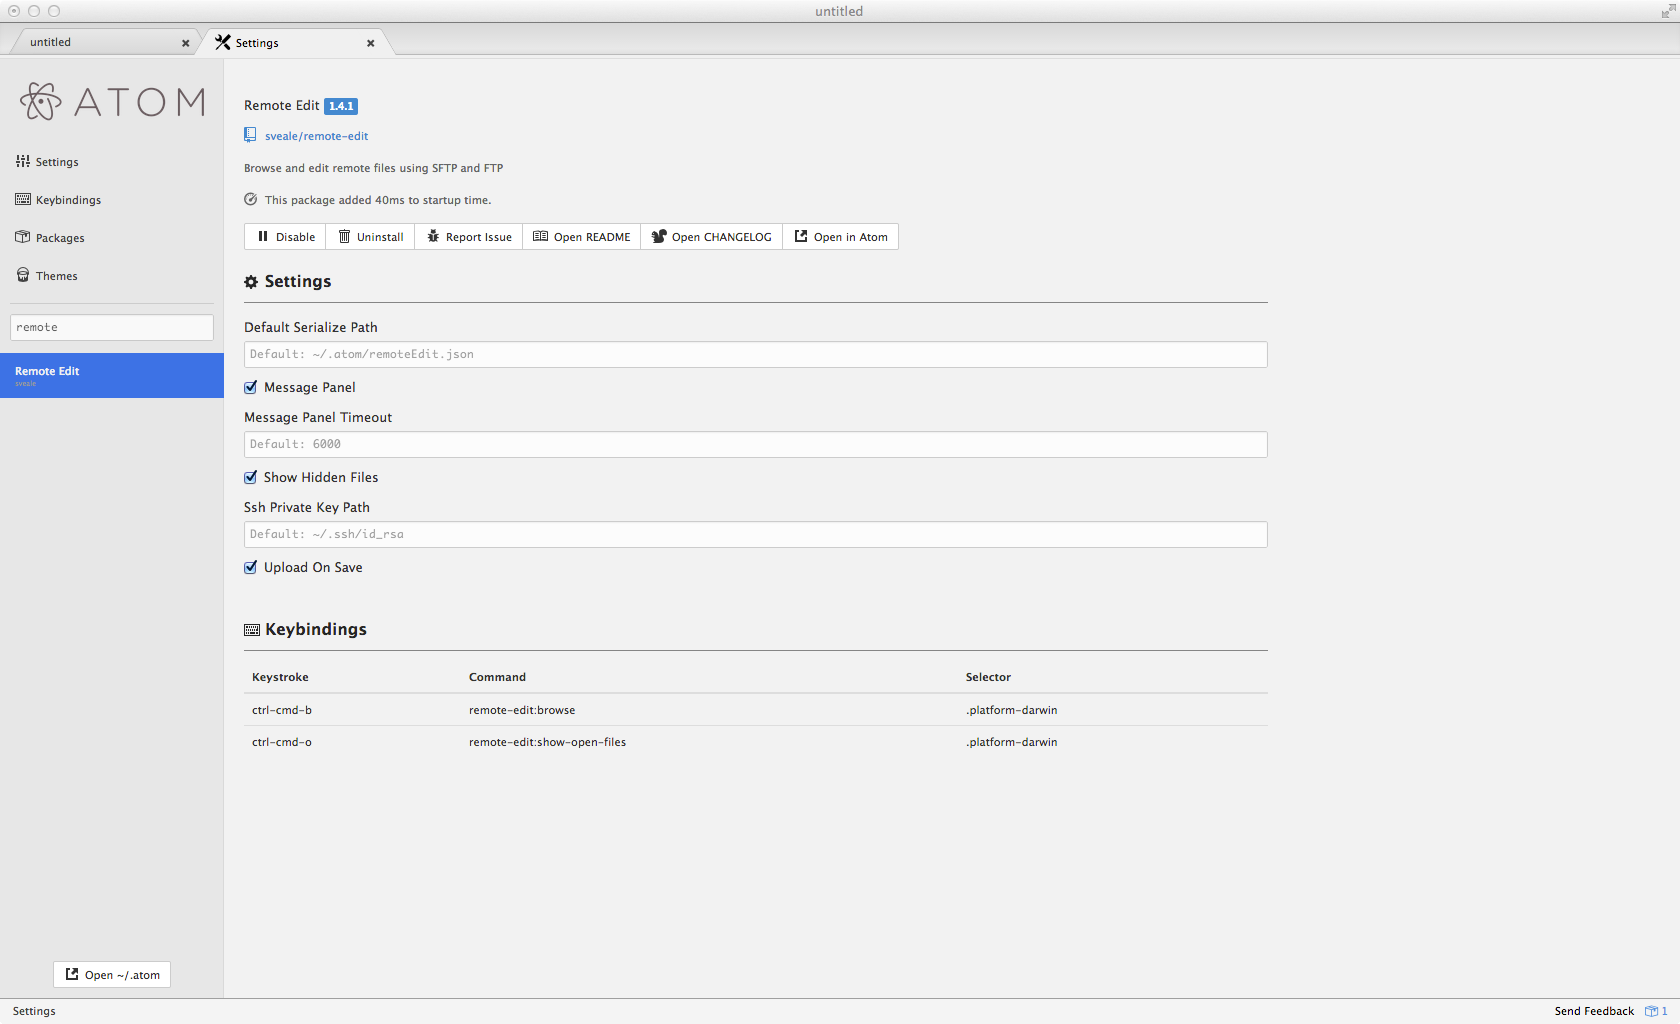Open Settings in the sidebar menu
1680x1024 pixels.
pyautogui.click(x=47, y=162)
